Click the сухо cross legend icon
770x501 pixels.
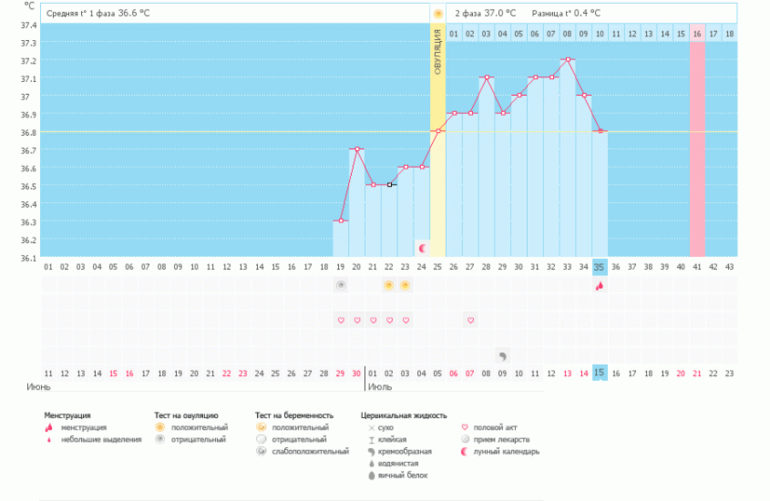pyautogui.click(x=371, y=428)
